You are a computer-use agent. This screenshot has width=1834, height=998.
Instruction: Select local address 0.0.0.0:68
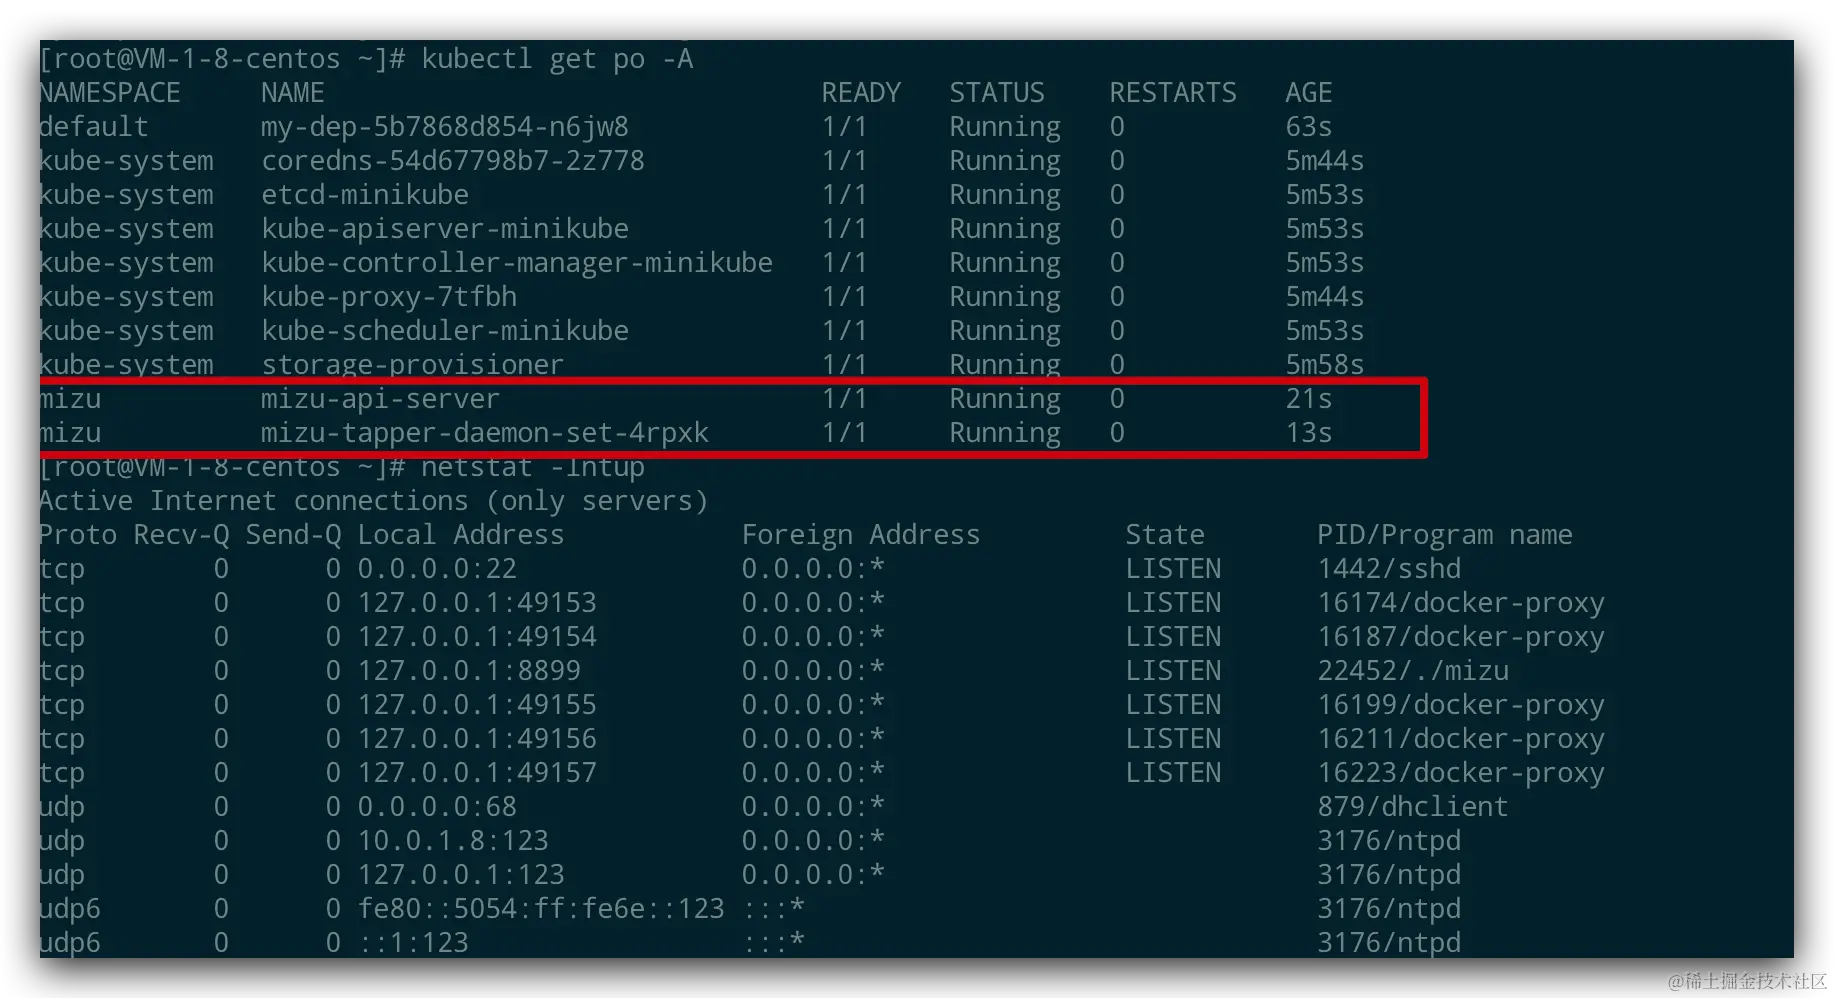point(437,807)
